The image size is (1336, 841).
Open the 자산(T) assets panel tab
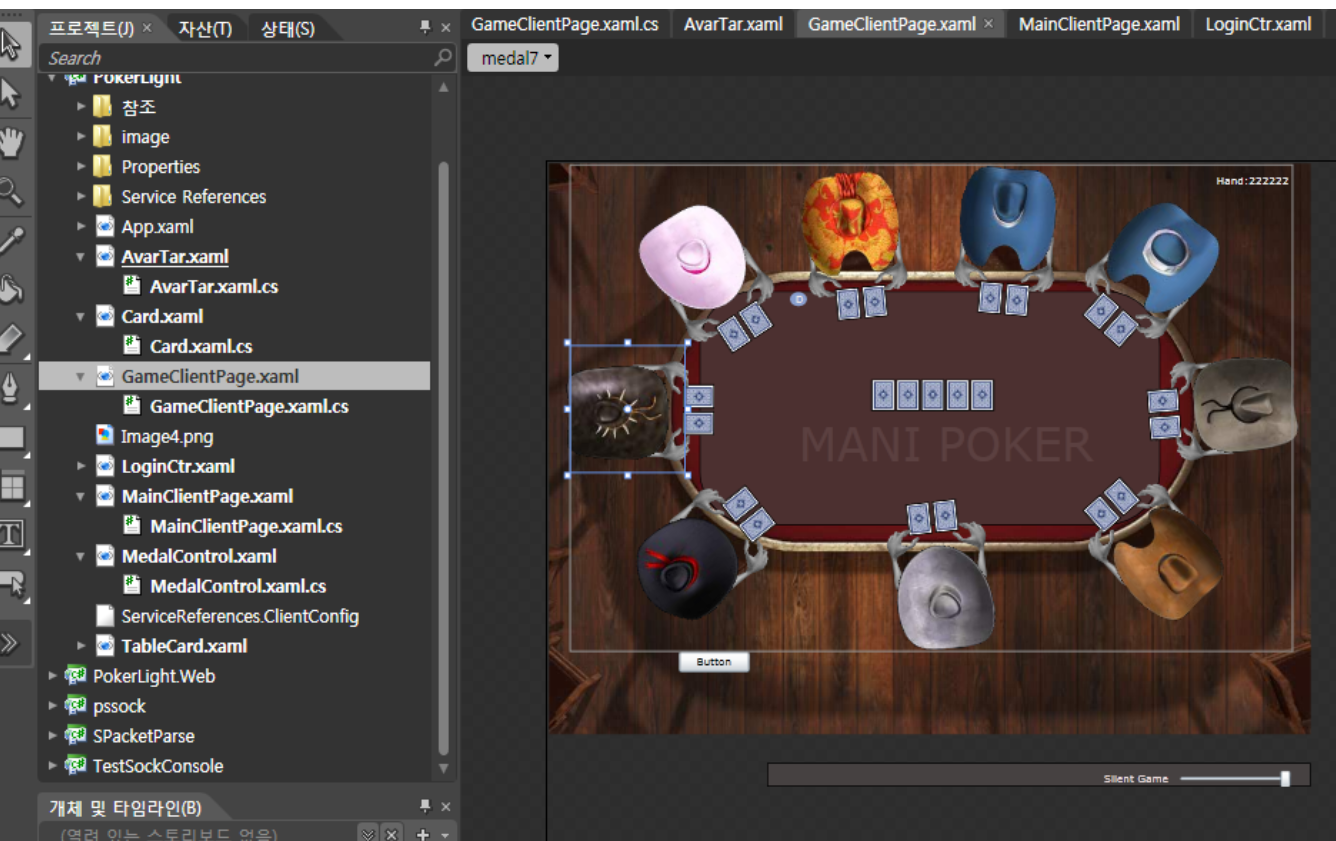(205, 29)
